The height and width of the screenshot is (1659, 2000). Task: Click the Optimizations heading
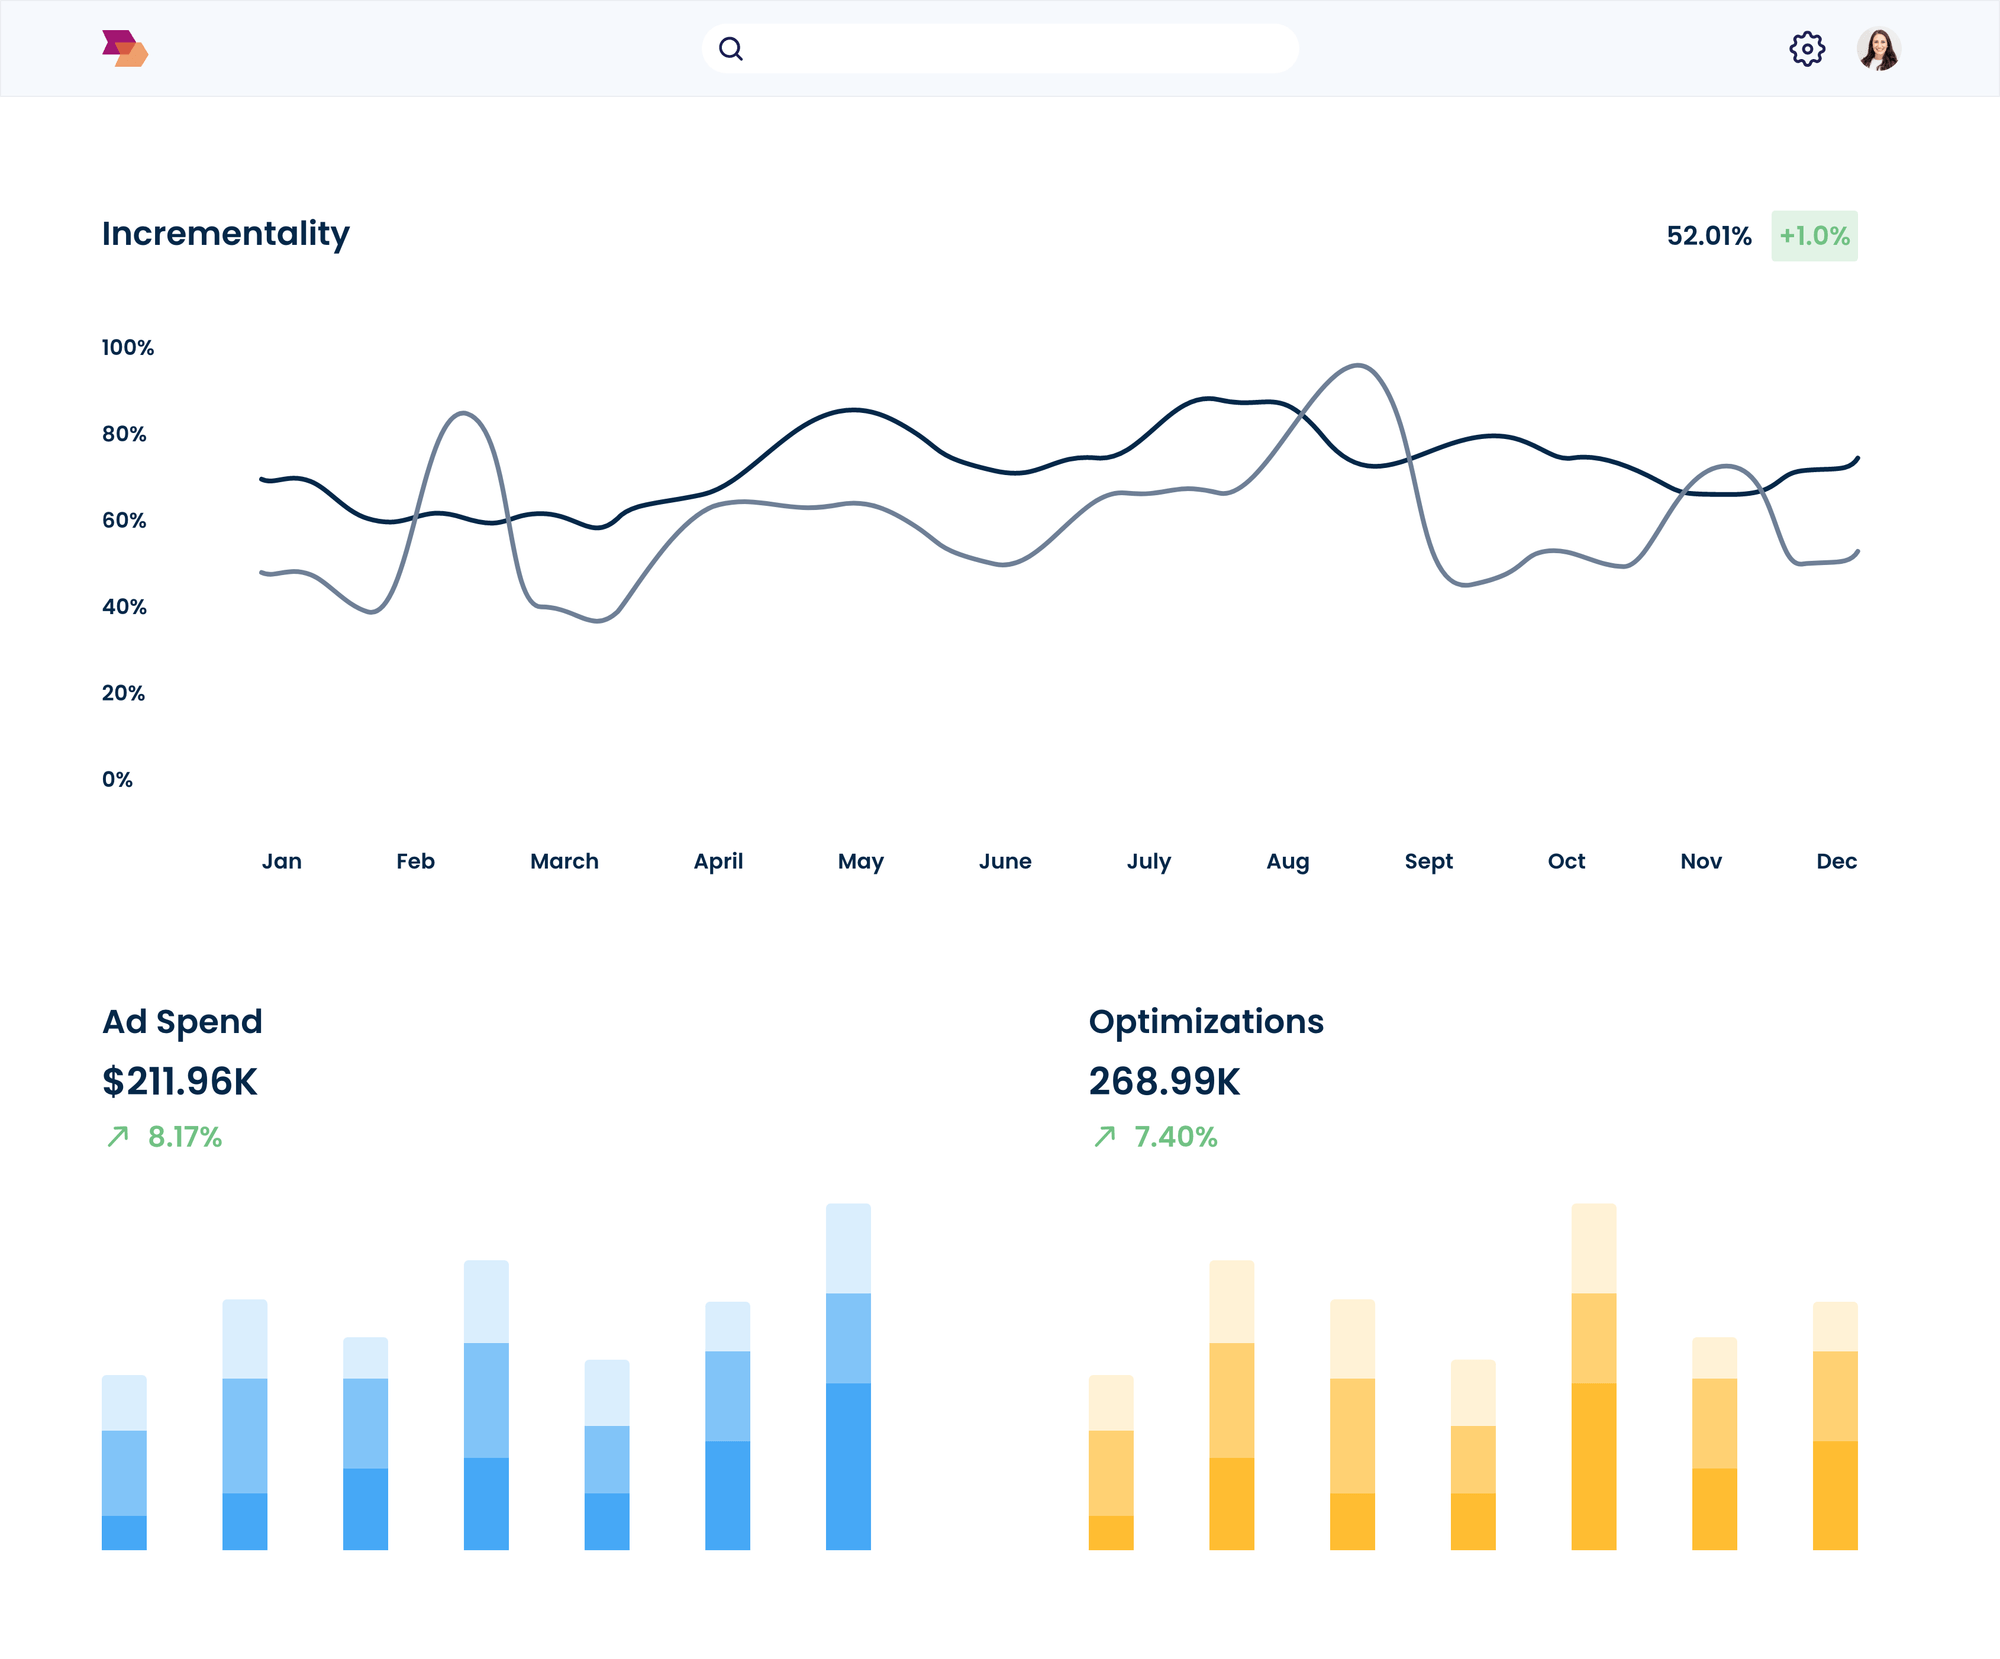pyautogui.click(x=1206, y=1022)
